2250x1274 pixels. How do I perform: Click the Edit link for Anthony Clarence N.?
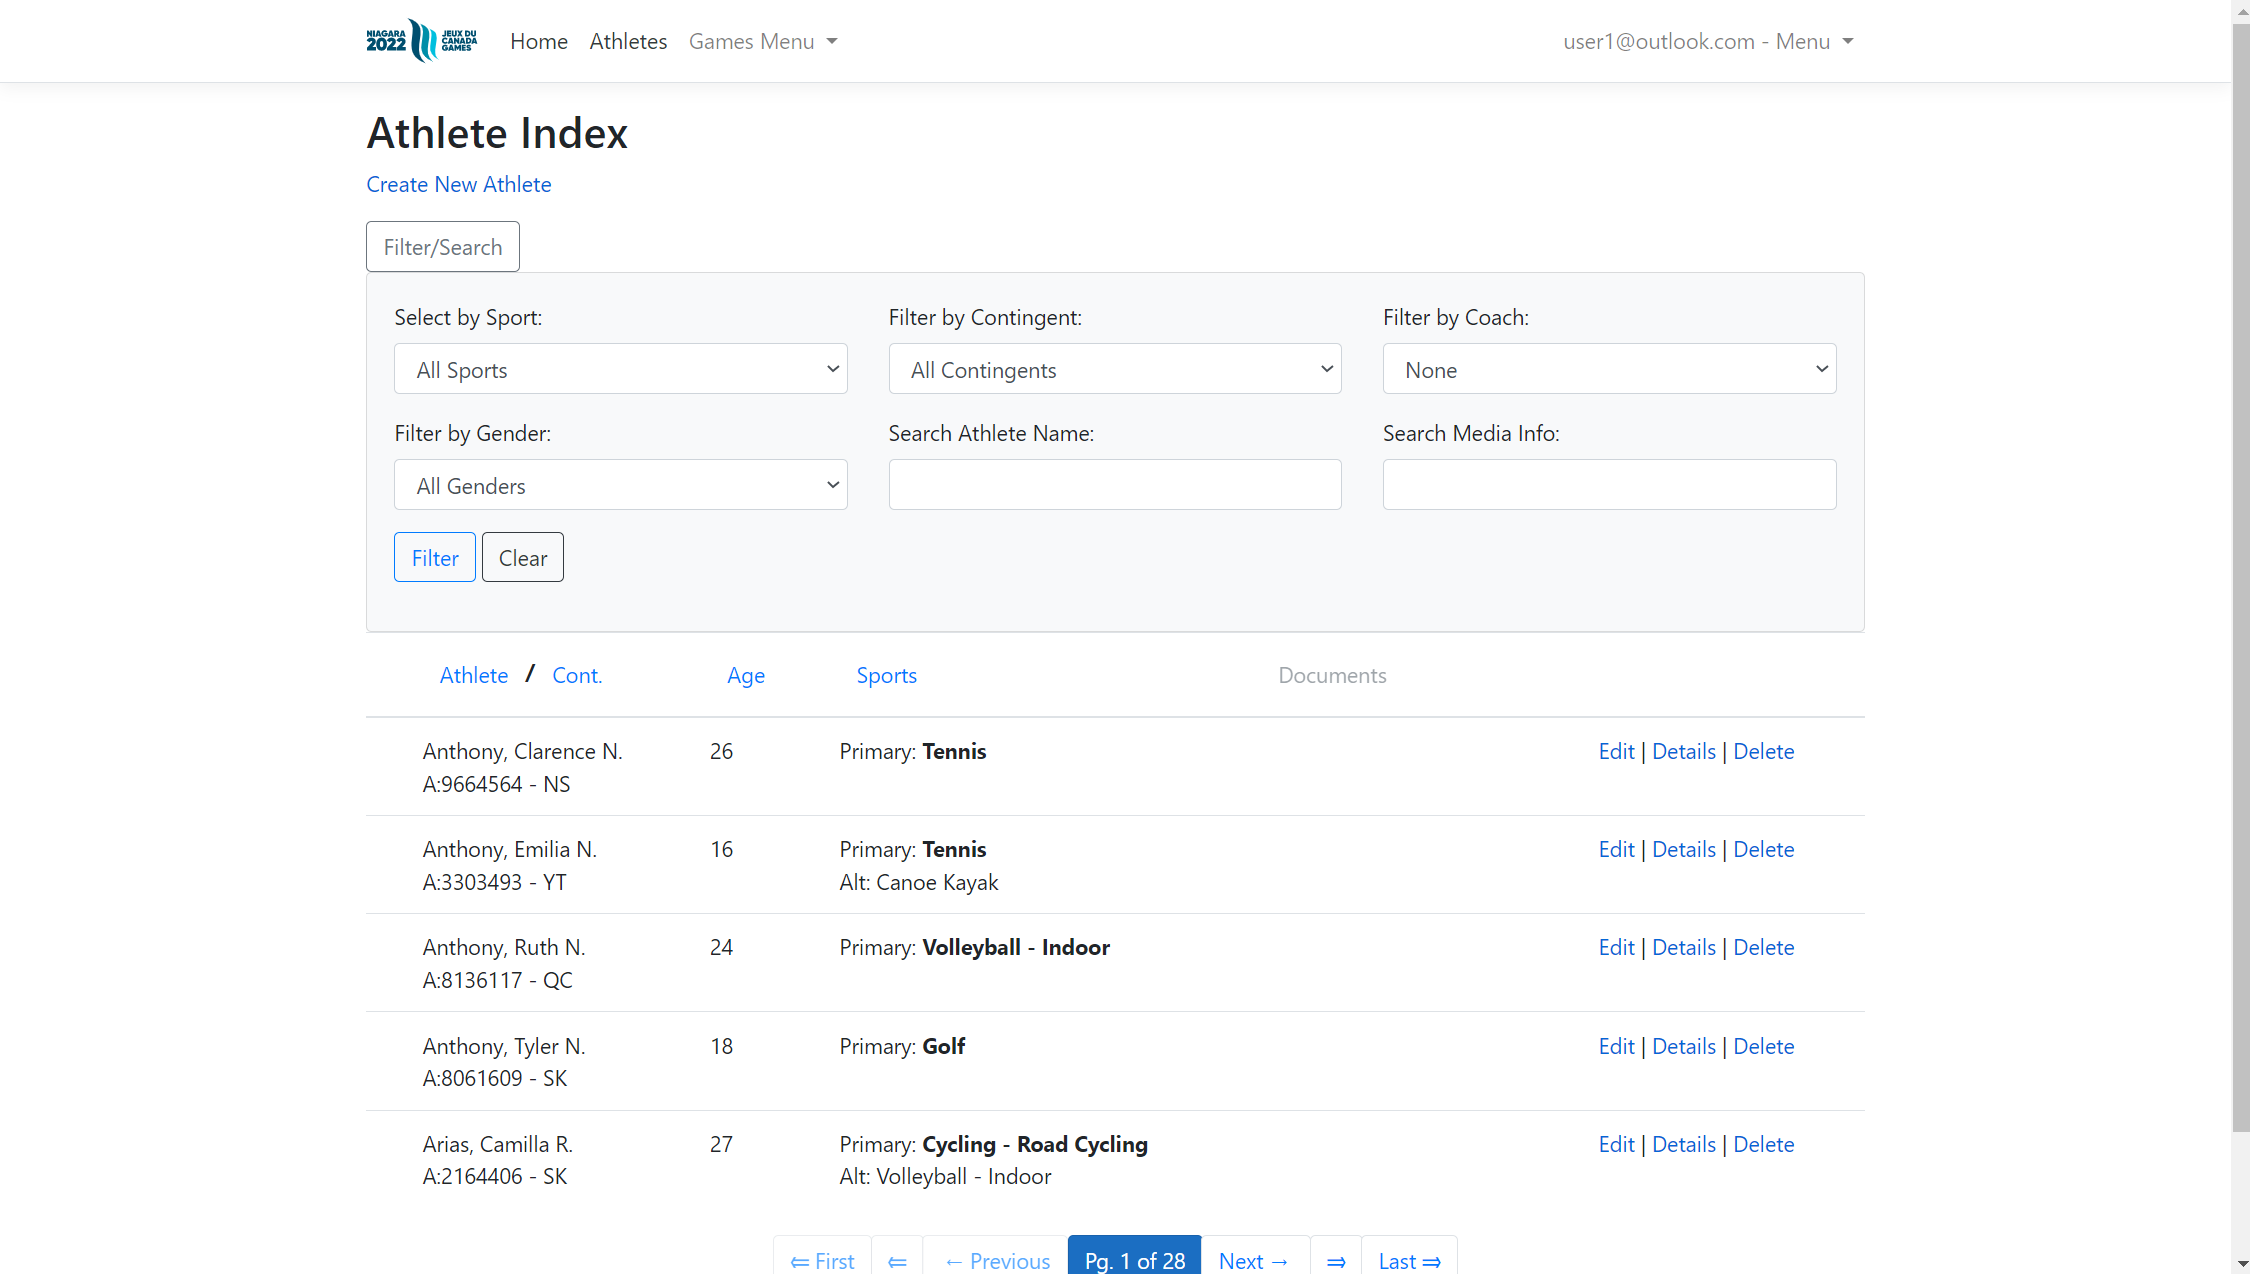1616,750
